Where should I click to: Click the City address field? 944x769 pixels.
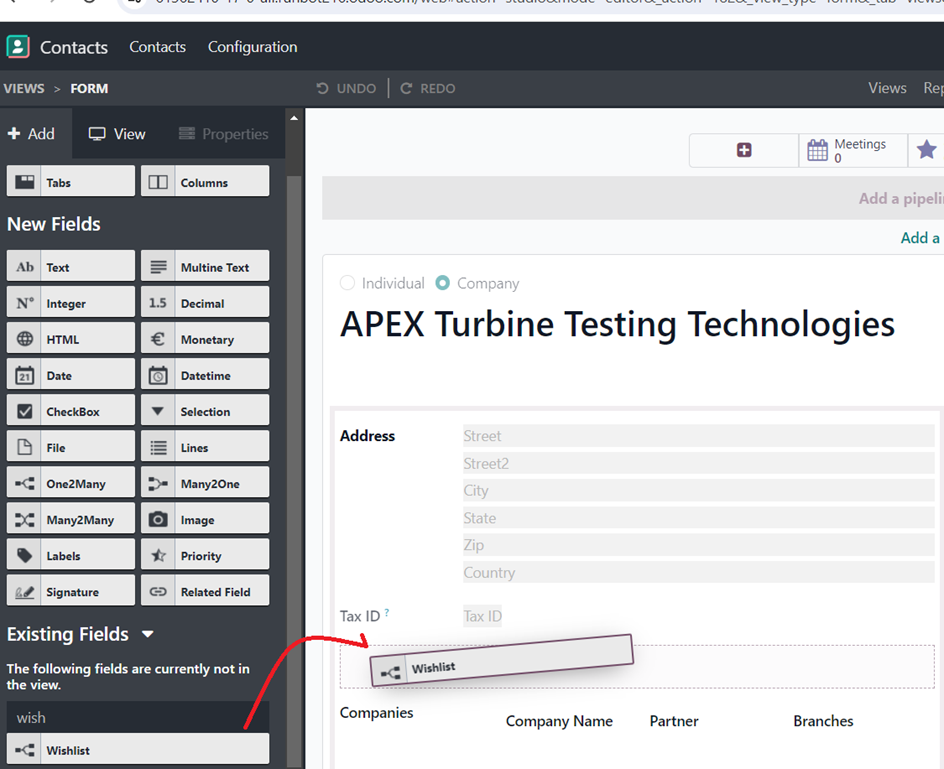[x=698, y=490]
